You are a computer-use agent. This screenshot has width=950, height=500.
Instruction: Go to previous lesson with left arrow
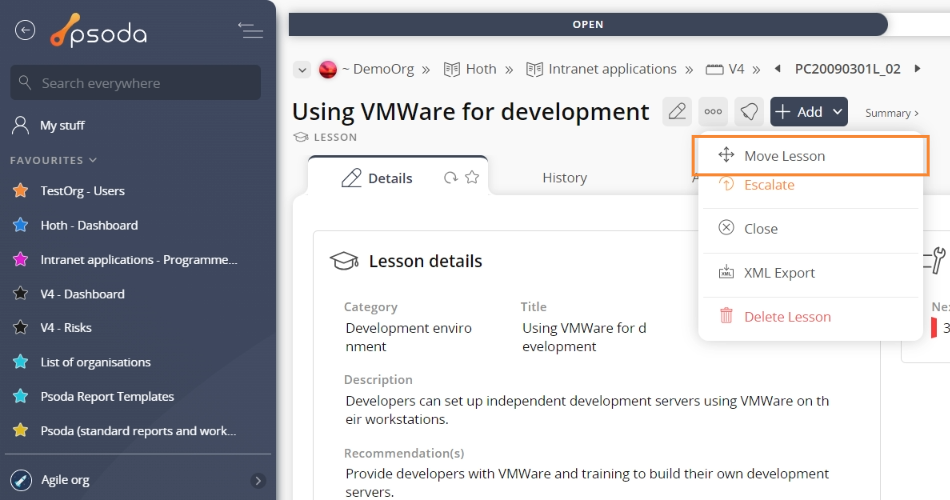coord(777,68)
